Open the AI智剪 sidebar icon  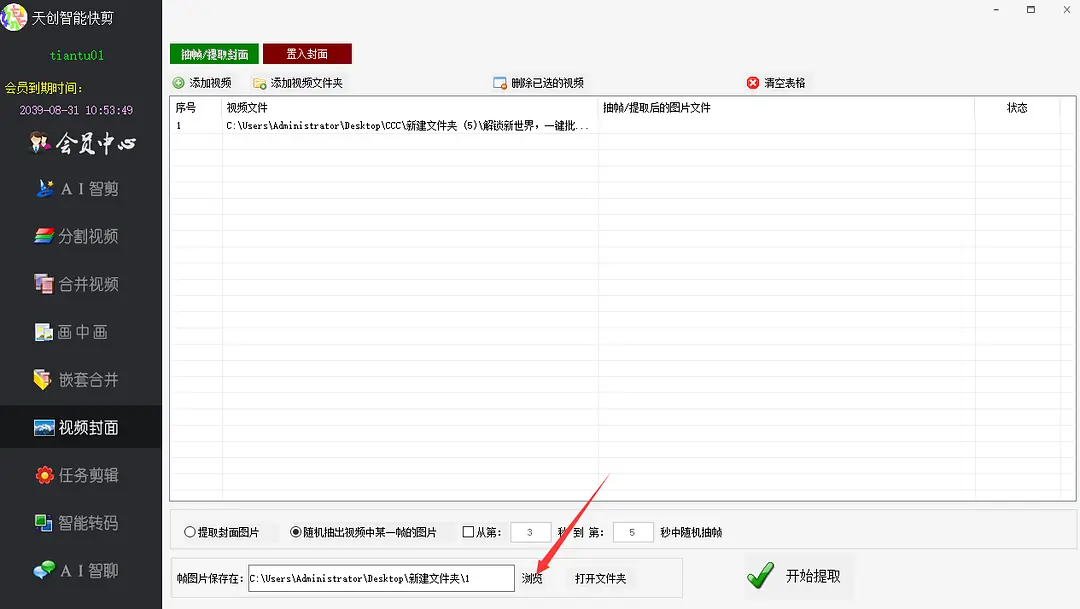pos(45,188)
